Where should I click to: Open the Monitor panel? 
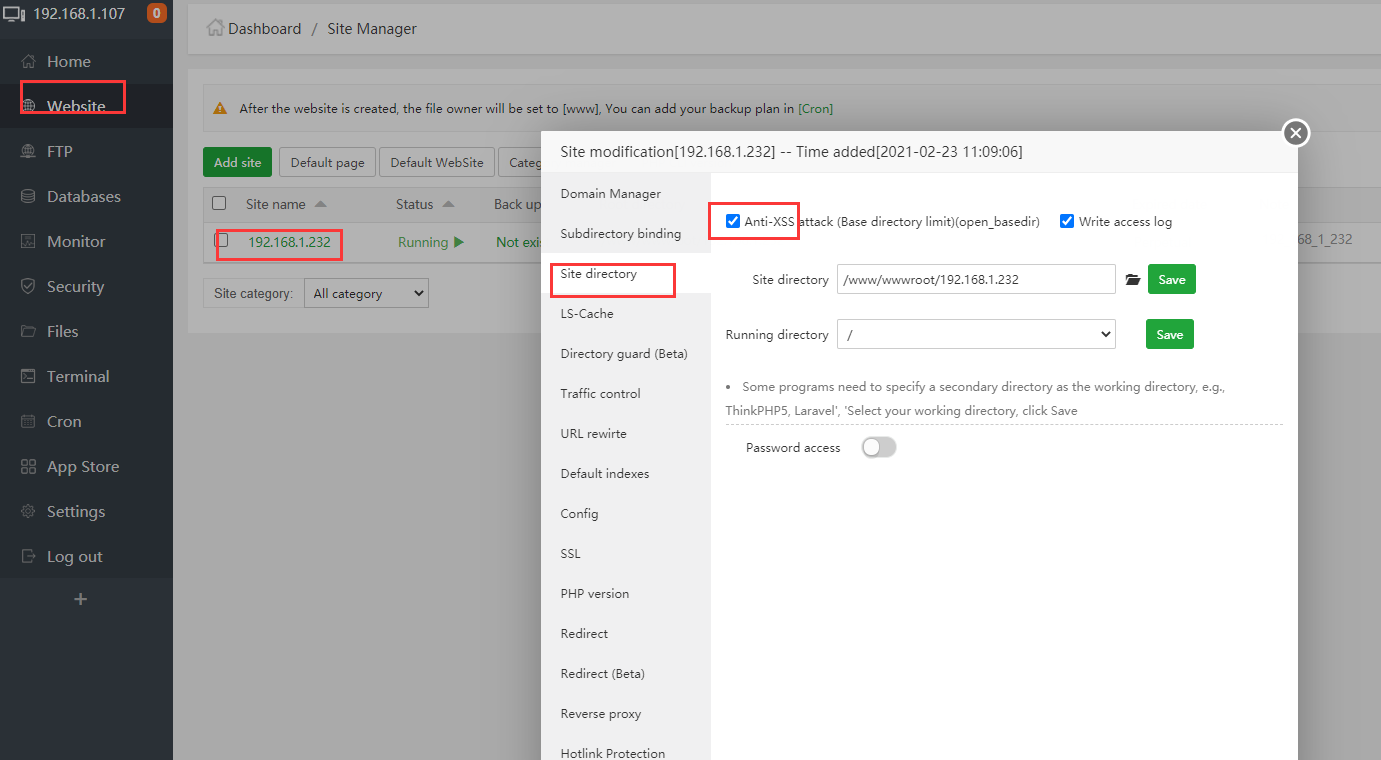[x=74, y=241]
